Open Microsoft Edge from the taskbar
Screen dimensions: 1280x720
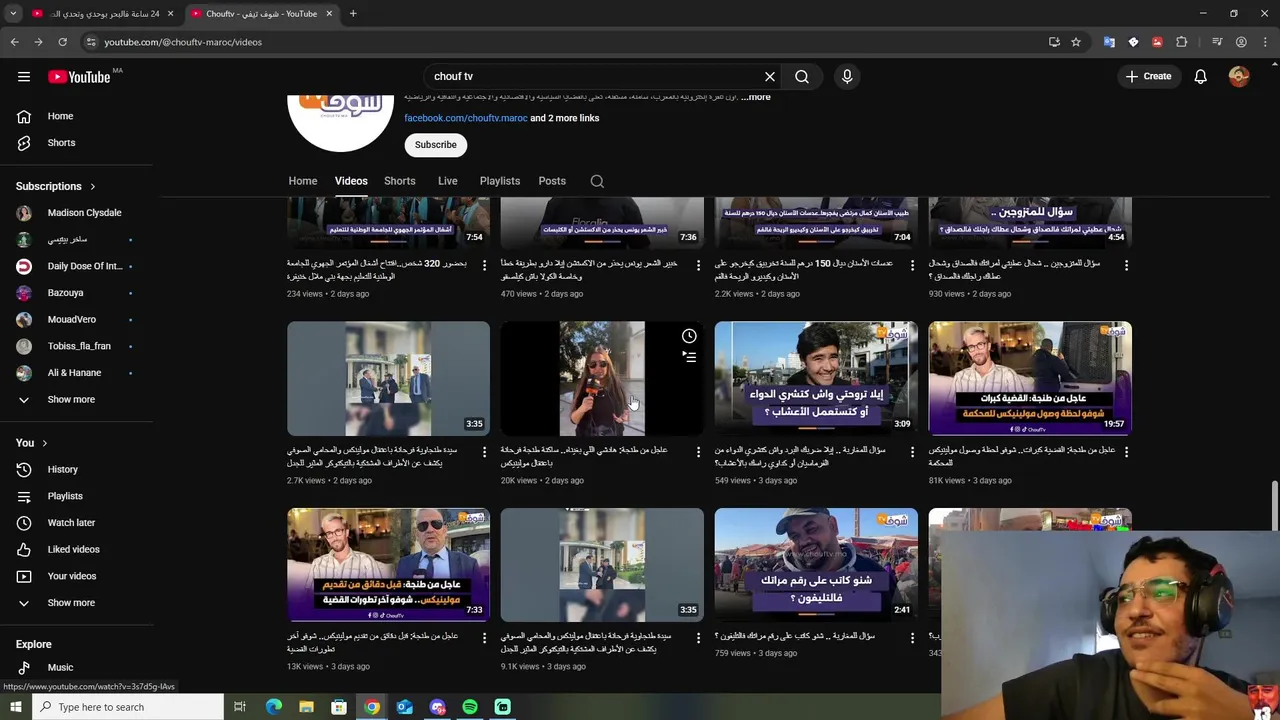(273, 707)
